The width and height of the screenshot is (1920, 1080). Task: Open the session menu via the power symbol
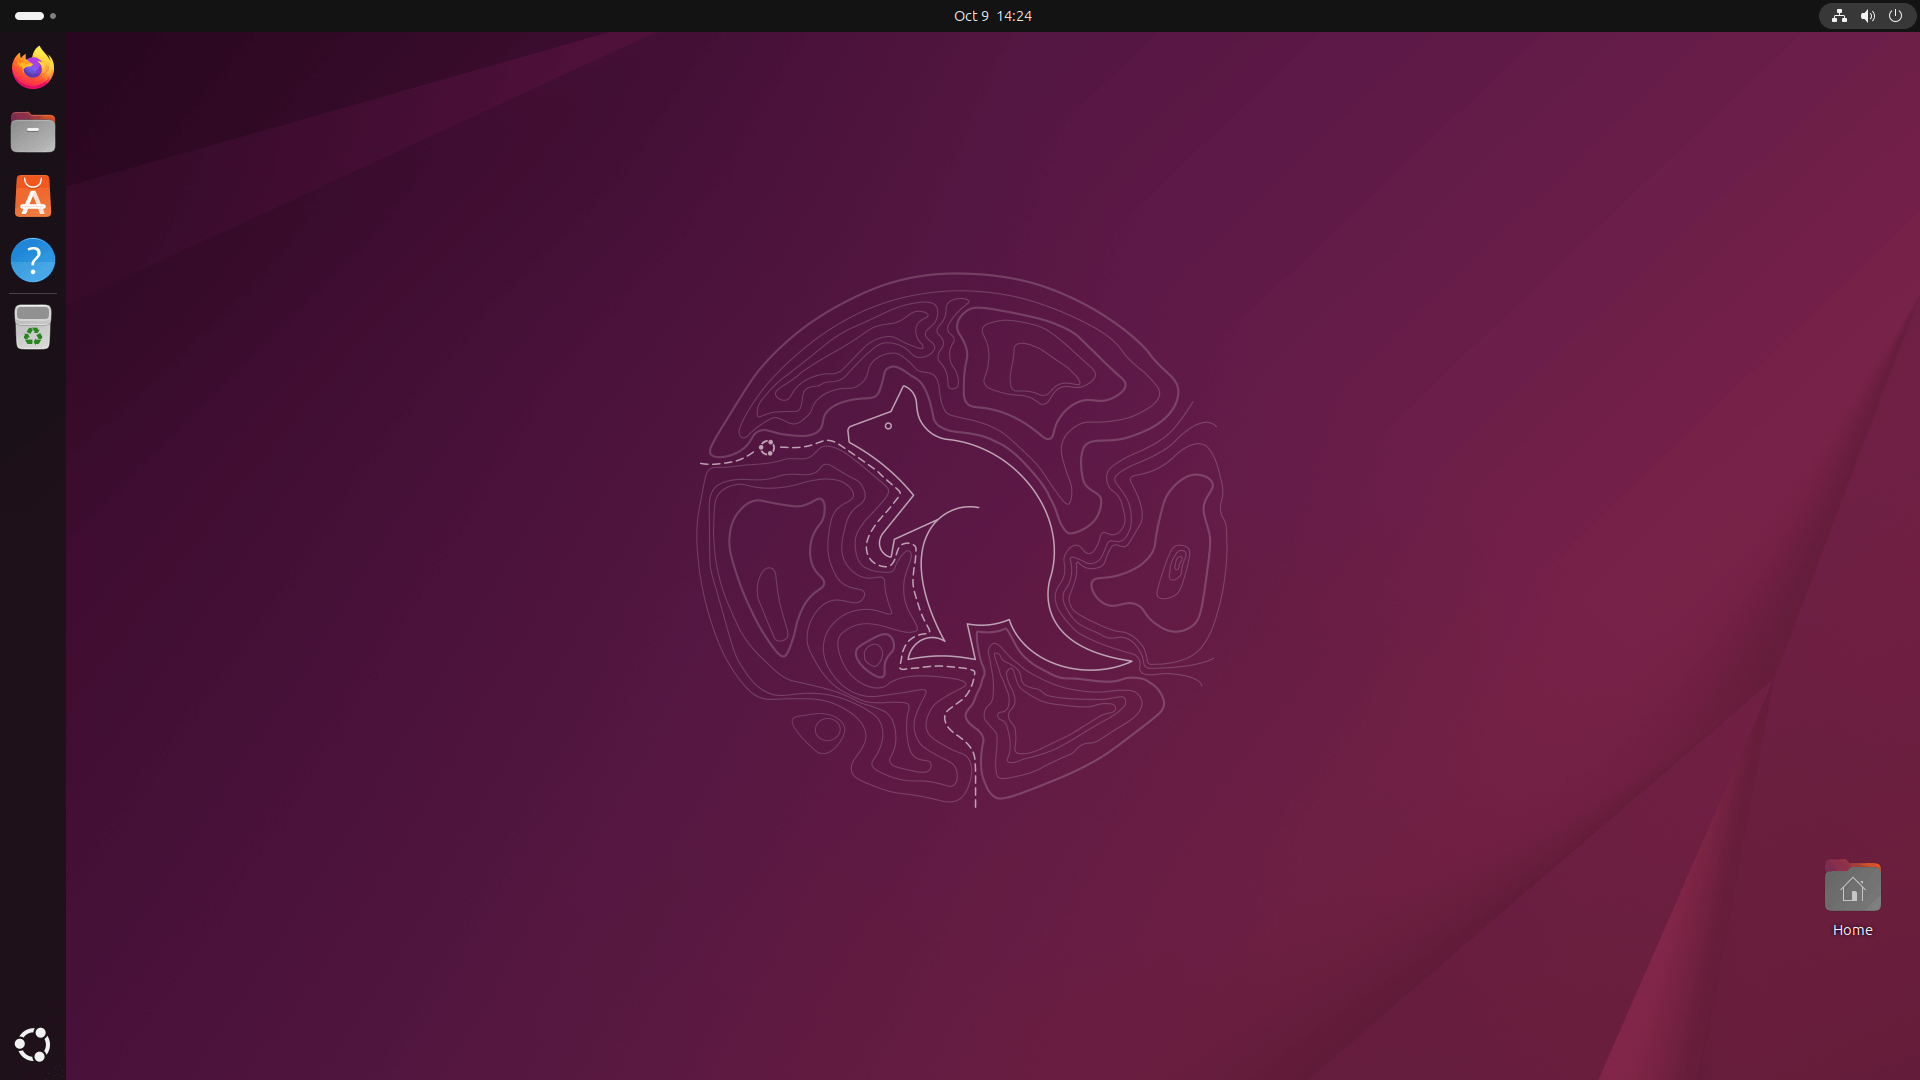click(x=1897, y=16)
